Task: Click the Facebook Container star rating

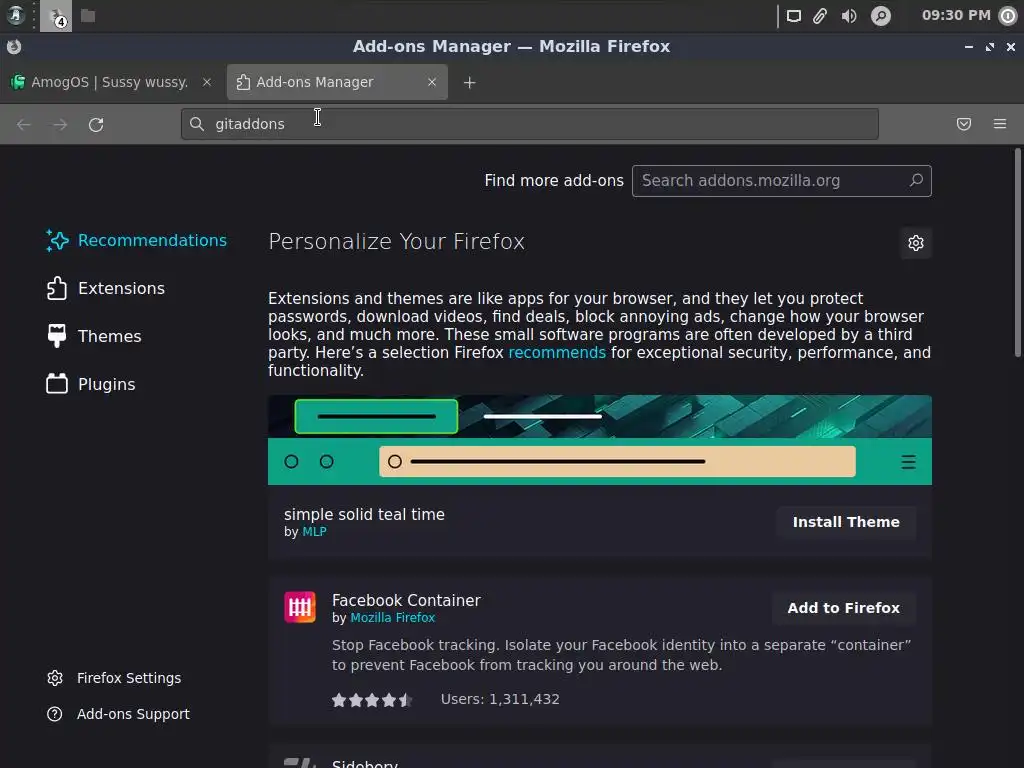Action: (x=372, y=700)
